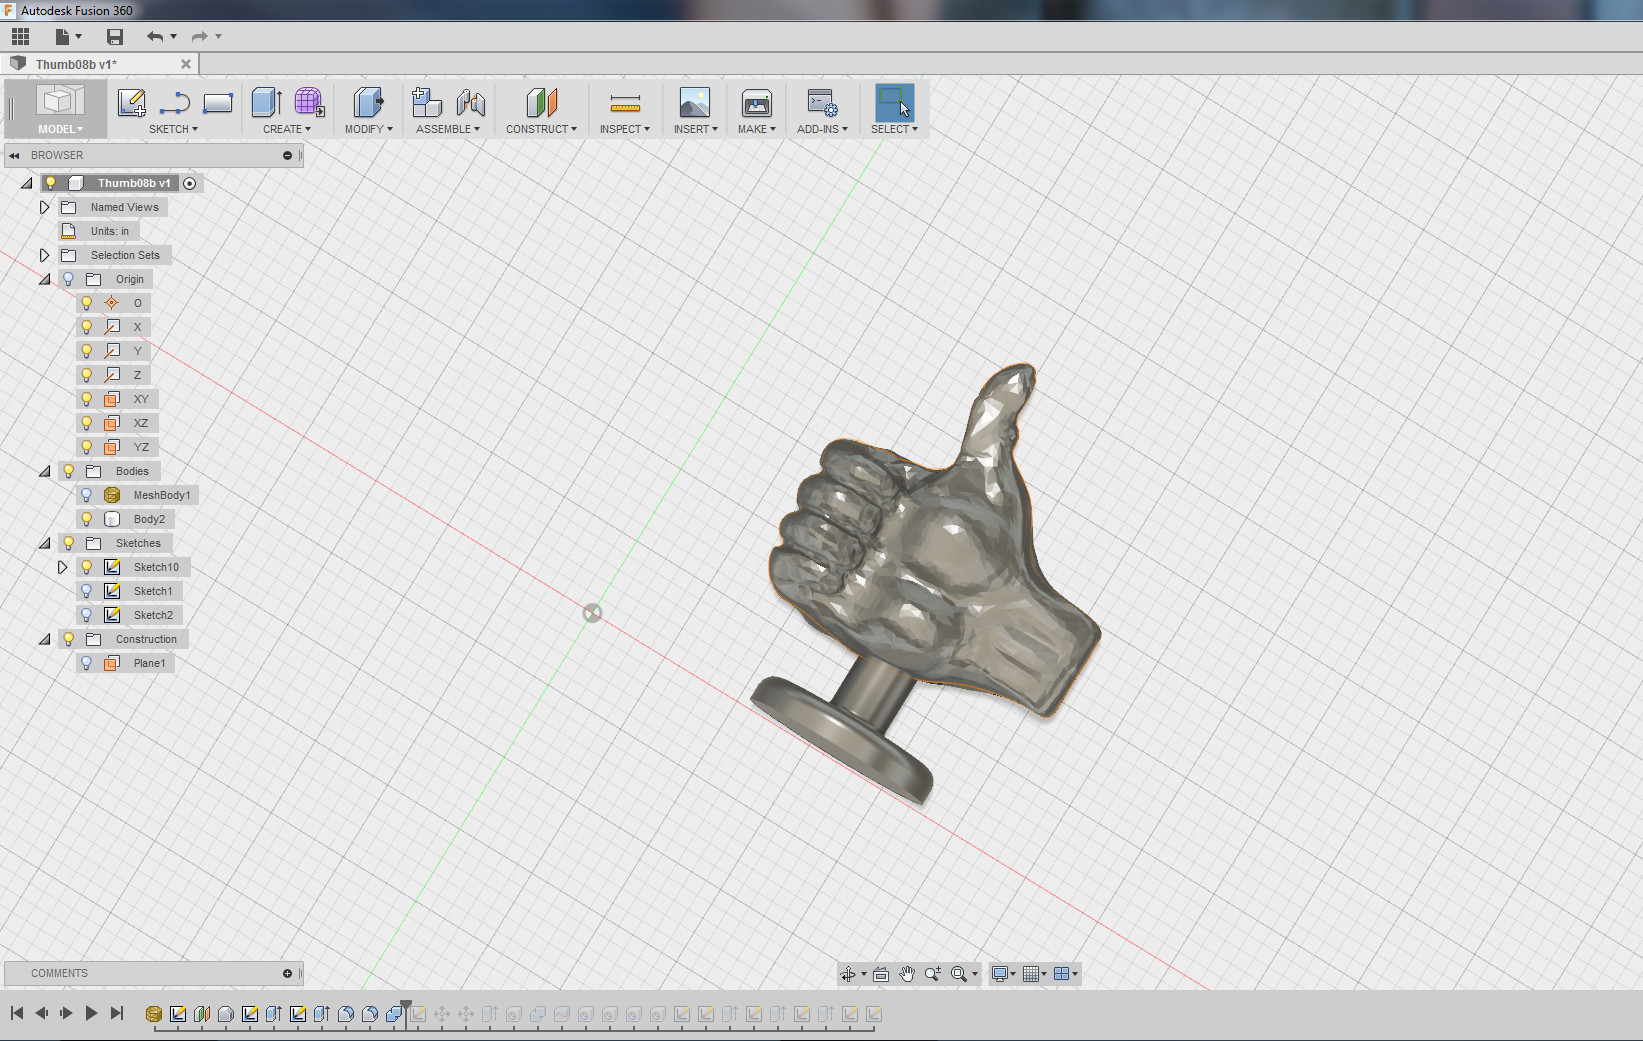Click the Inspect measure ruler icon
The width and height of the screenshot is (1643, 1041).
[x=625, y=103]
